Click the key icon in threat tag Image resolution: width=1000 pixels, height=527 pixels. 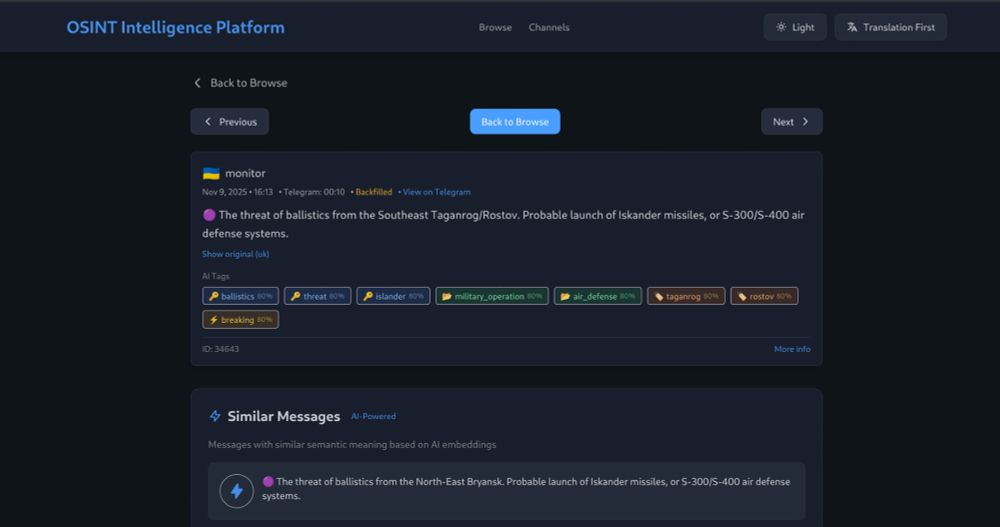(295, 296)
